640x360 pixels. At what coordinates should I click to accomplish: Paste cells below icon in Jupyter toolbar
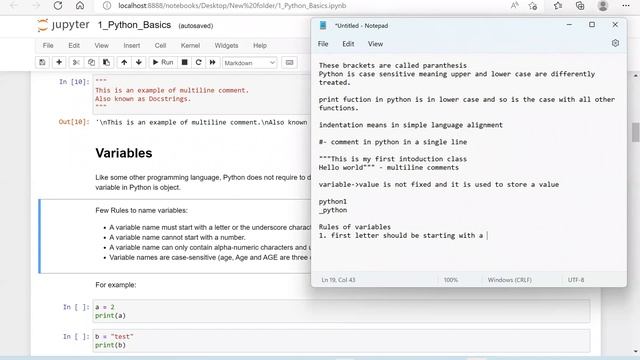click(107, 62)
